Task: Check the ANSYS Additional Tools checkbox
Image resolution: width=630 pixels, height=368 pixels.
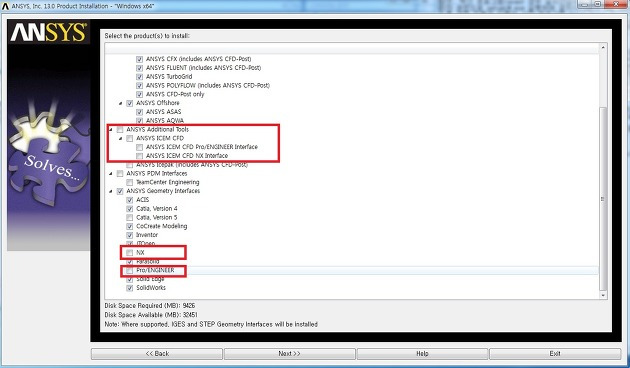Action: [x=120, y=130]
